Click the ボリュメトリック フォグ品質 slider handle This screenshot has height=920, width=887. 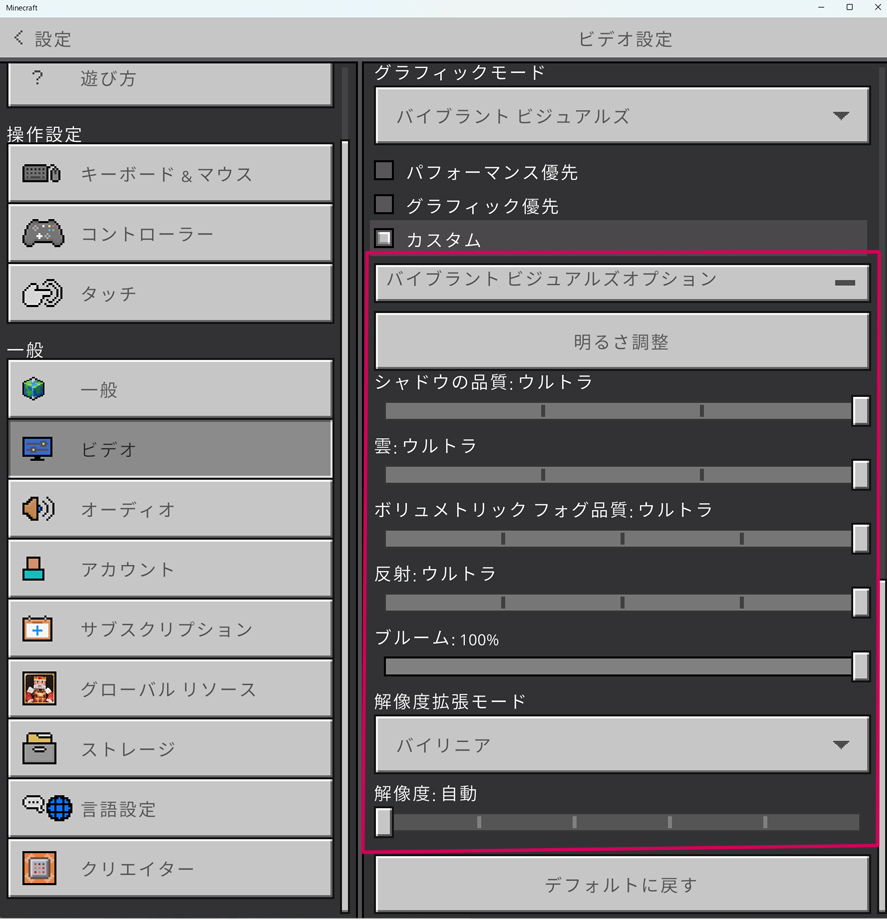coord(861,538)
